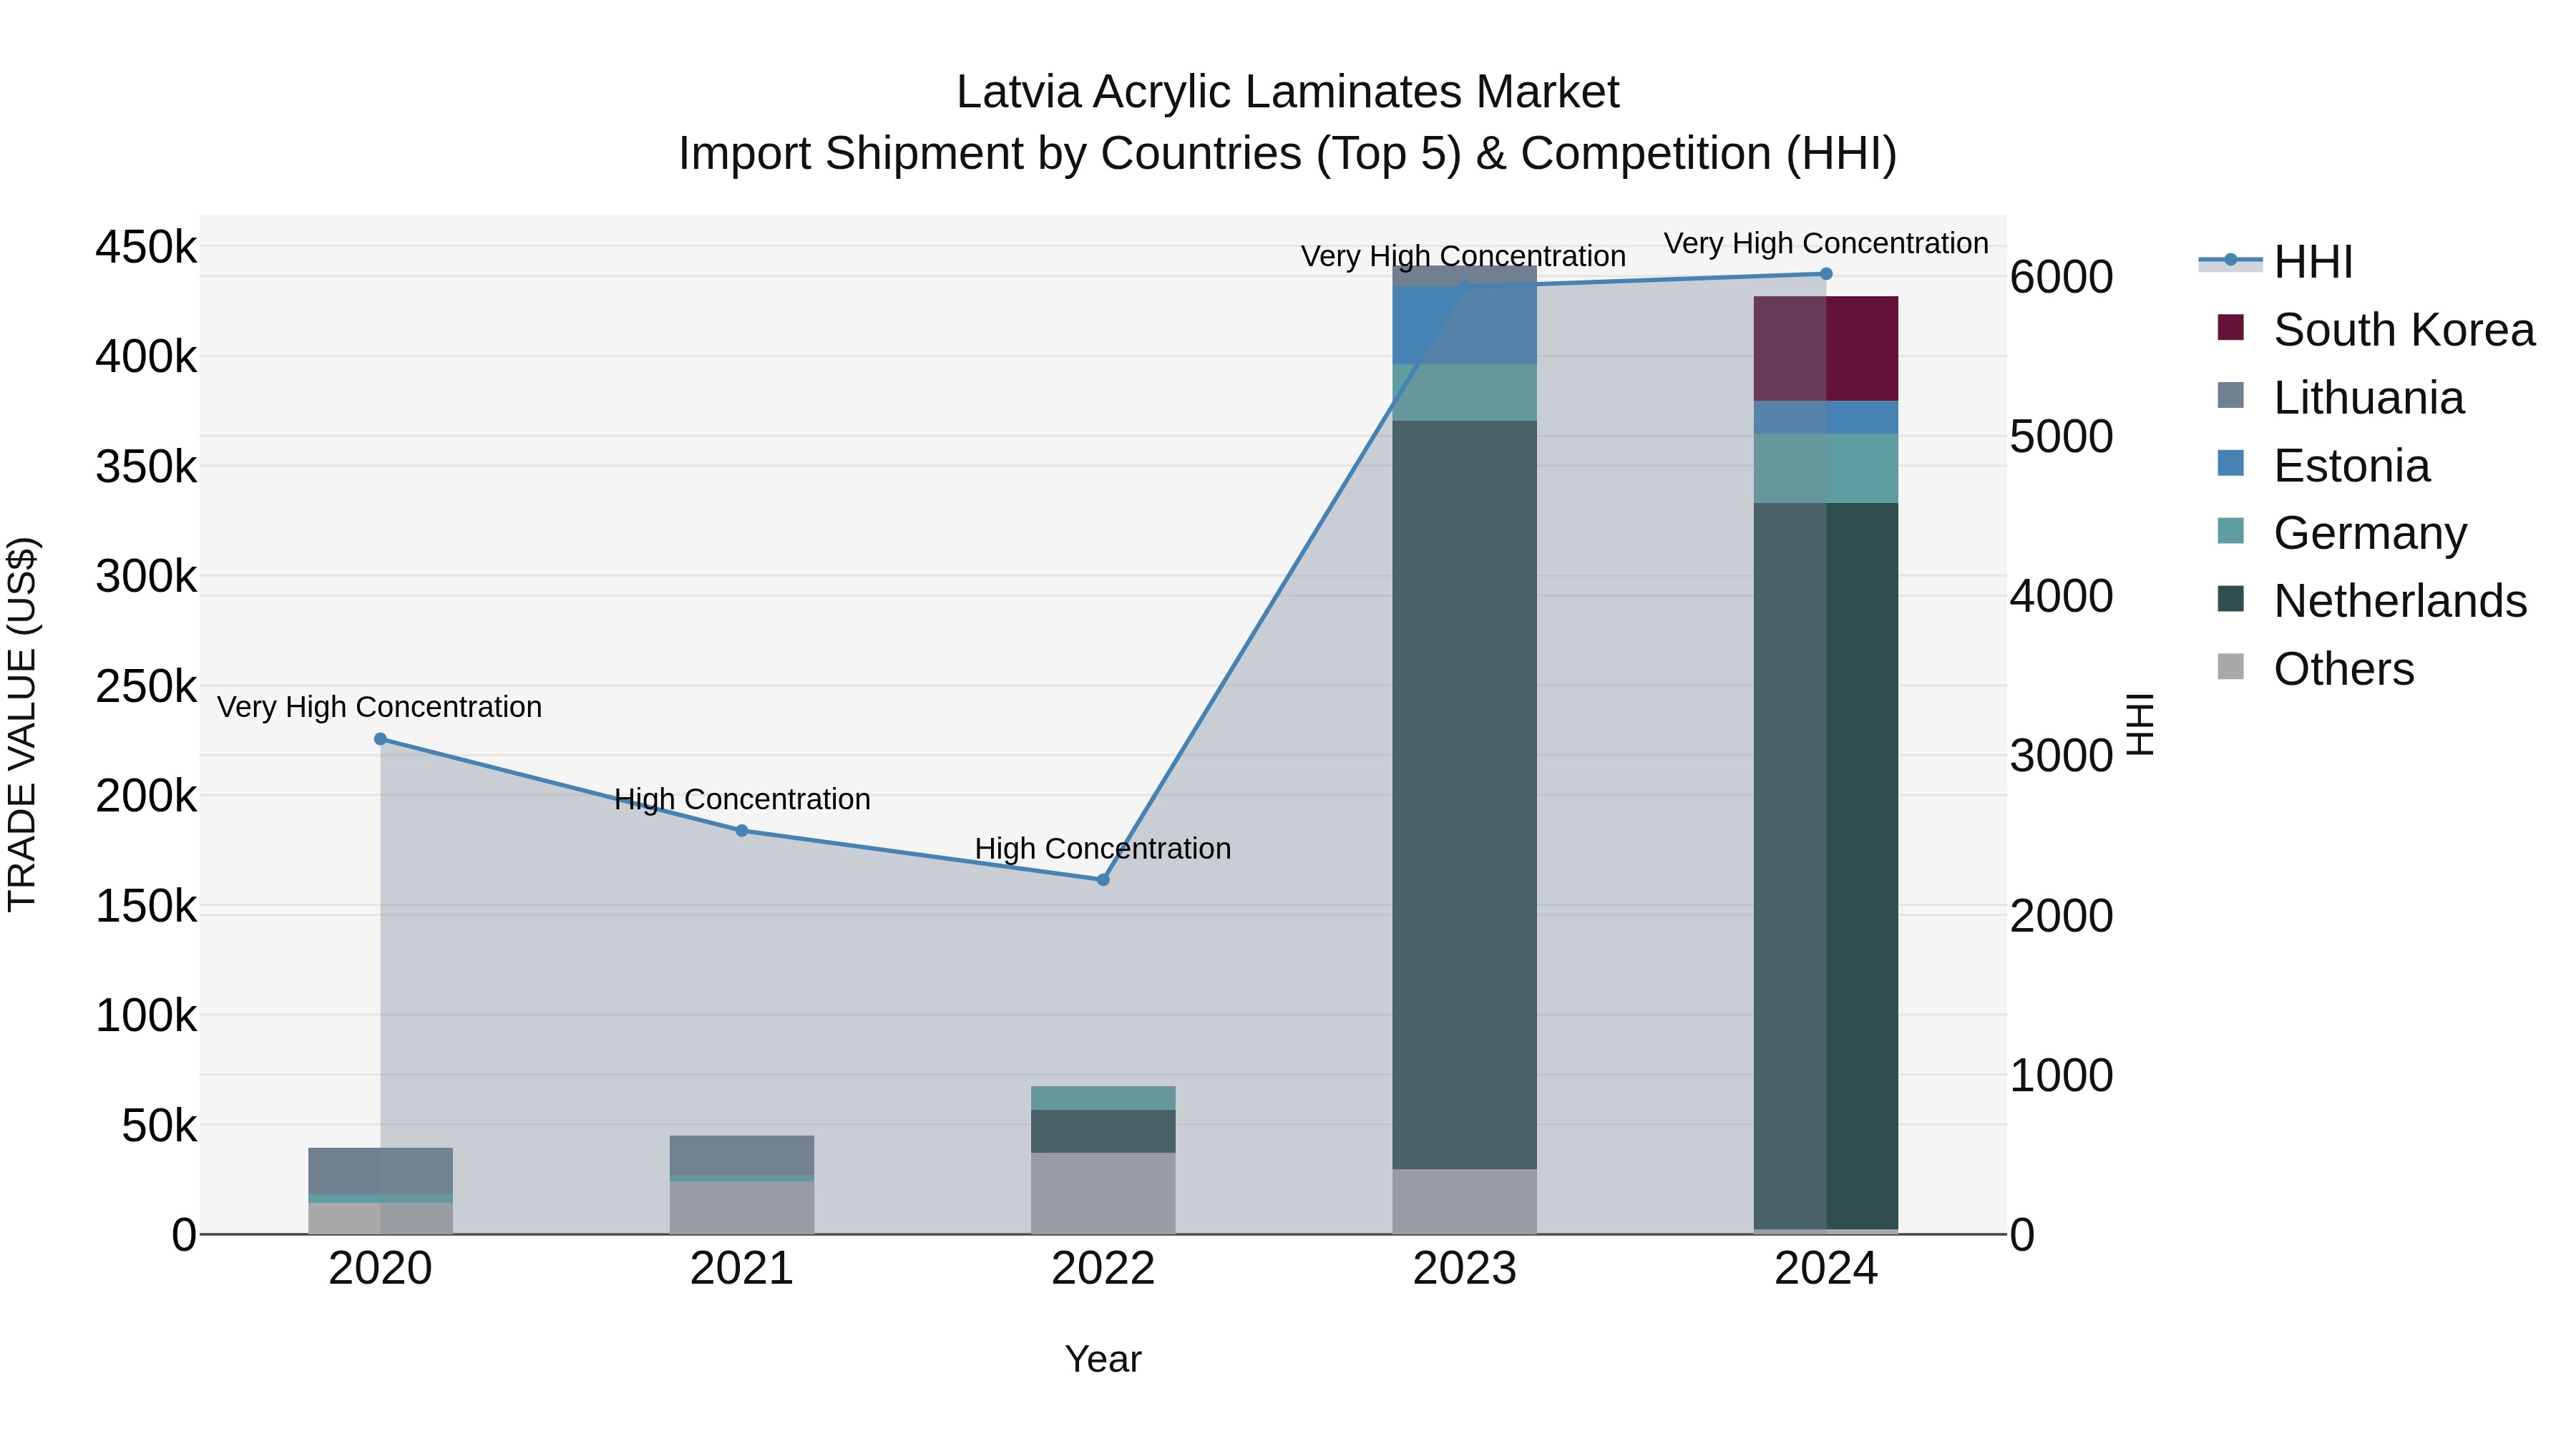Image resolution: width=2576 pixels, height=1449 pixels.
Task: Click the 2022 HHI data point marker
Action: (x=1103, y=880)
